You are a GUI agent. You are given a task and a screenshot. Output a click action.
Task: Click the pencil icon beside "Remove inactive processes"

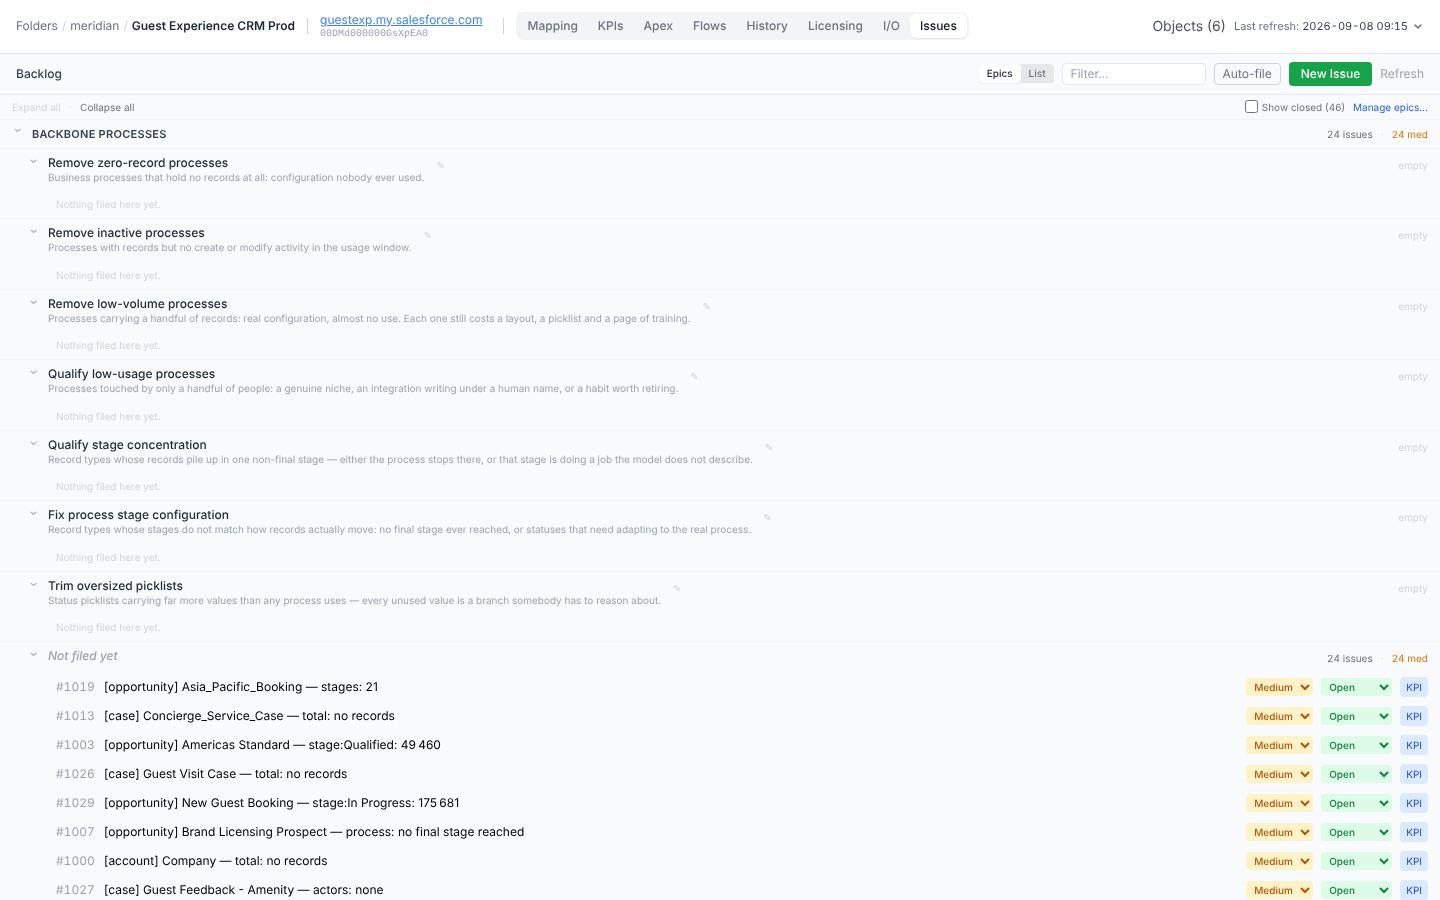click(427, 235)
